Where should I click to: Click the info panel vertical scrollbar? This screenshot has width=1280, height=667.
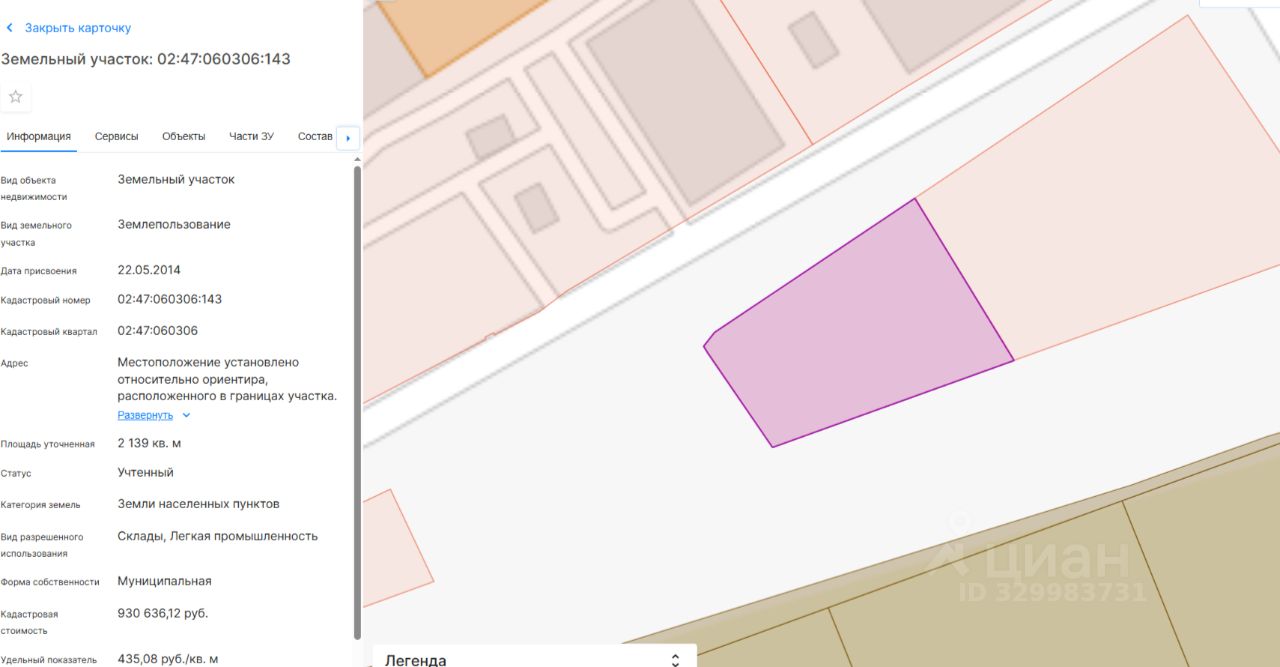(357, 400)
